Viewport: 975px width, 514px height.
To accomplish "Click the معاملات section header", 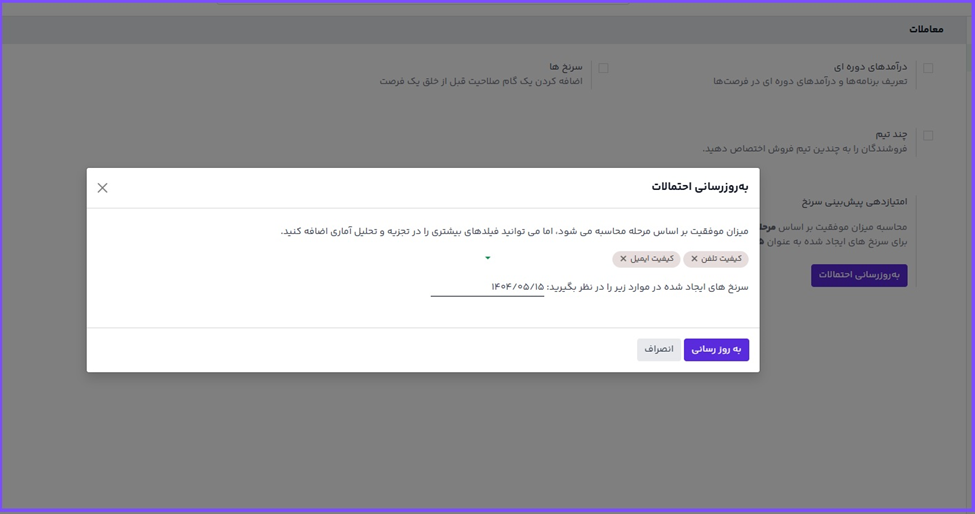I will coord(925,29).
